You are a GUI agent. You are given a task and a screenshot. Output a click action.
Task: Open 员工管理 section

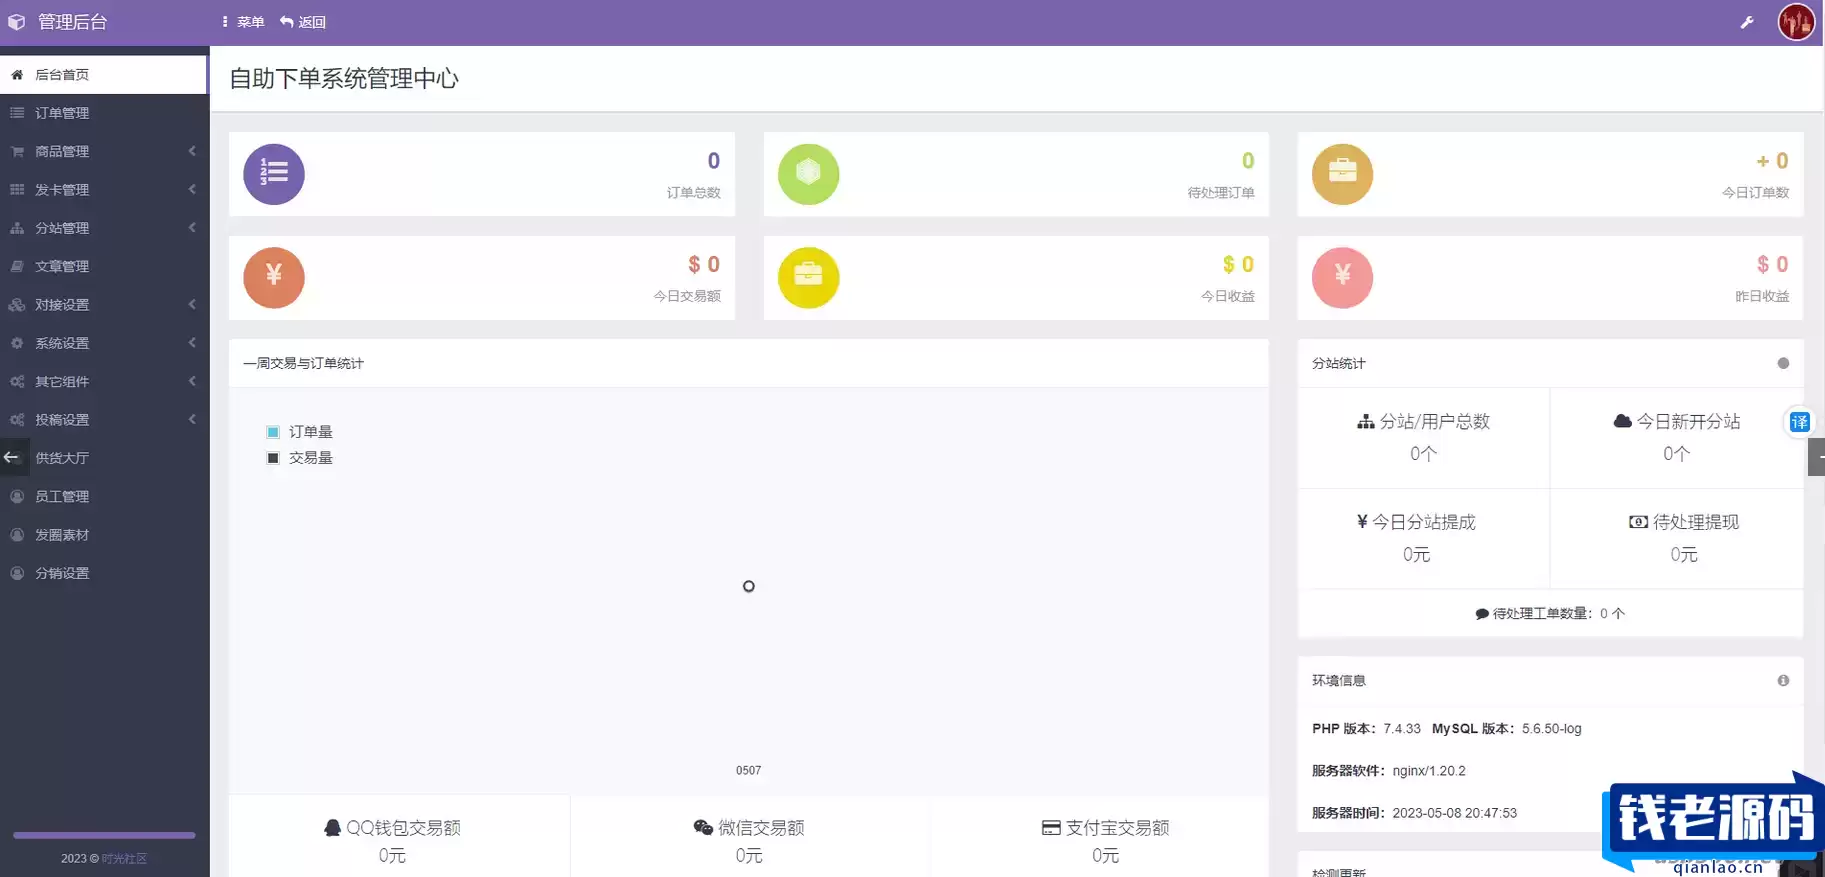click(x=104, y=496)
